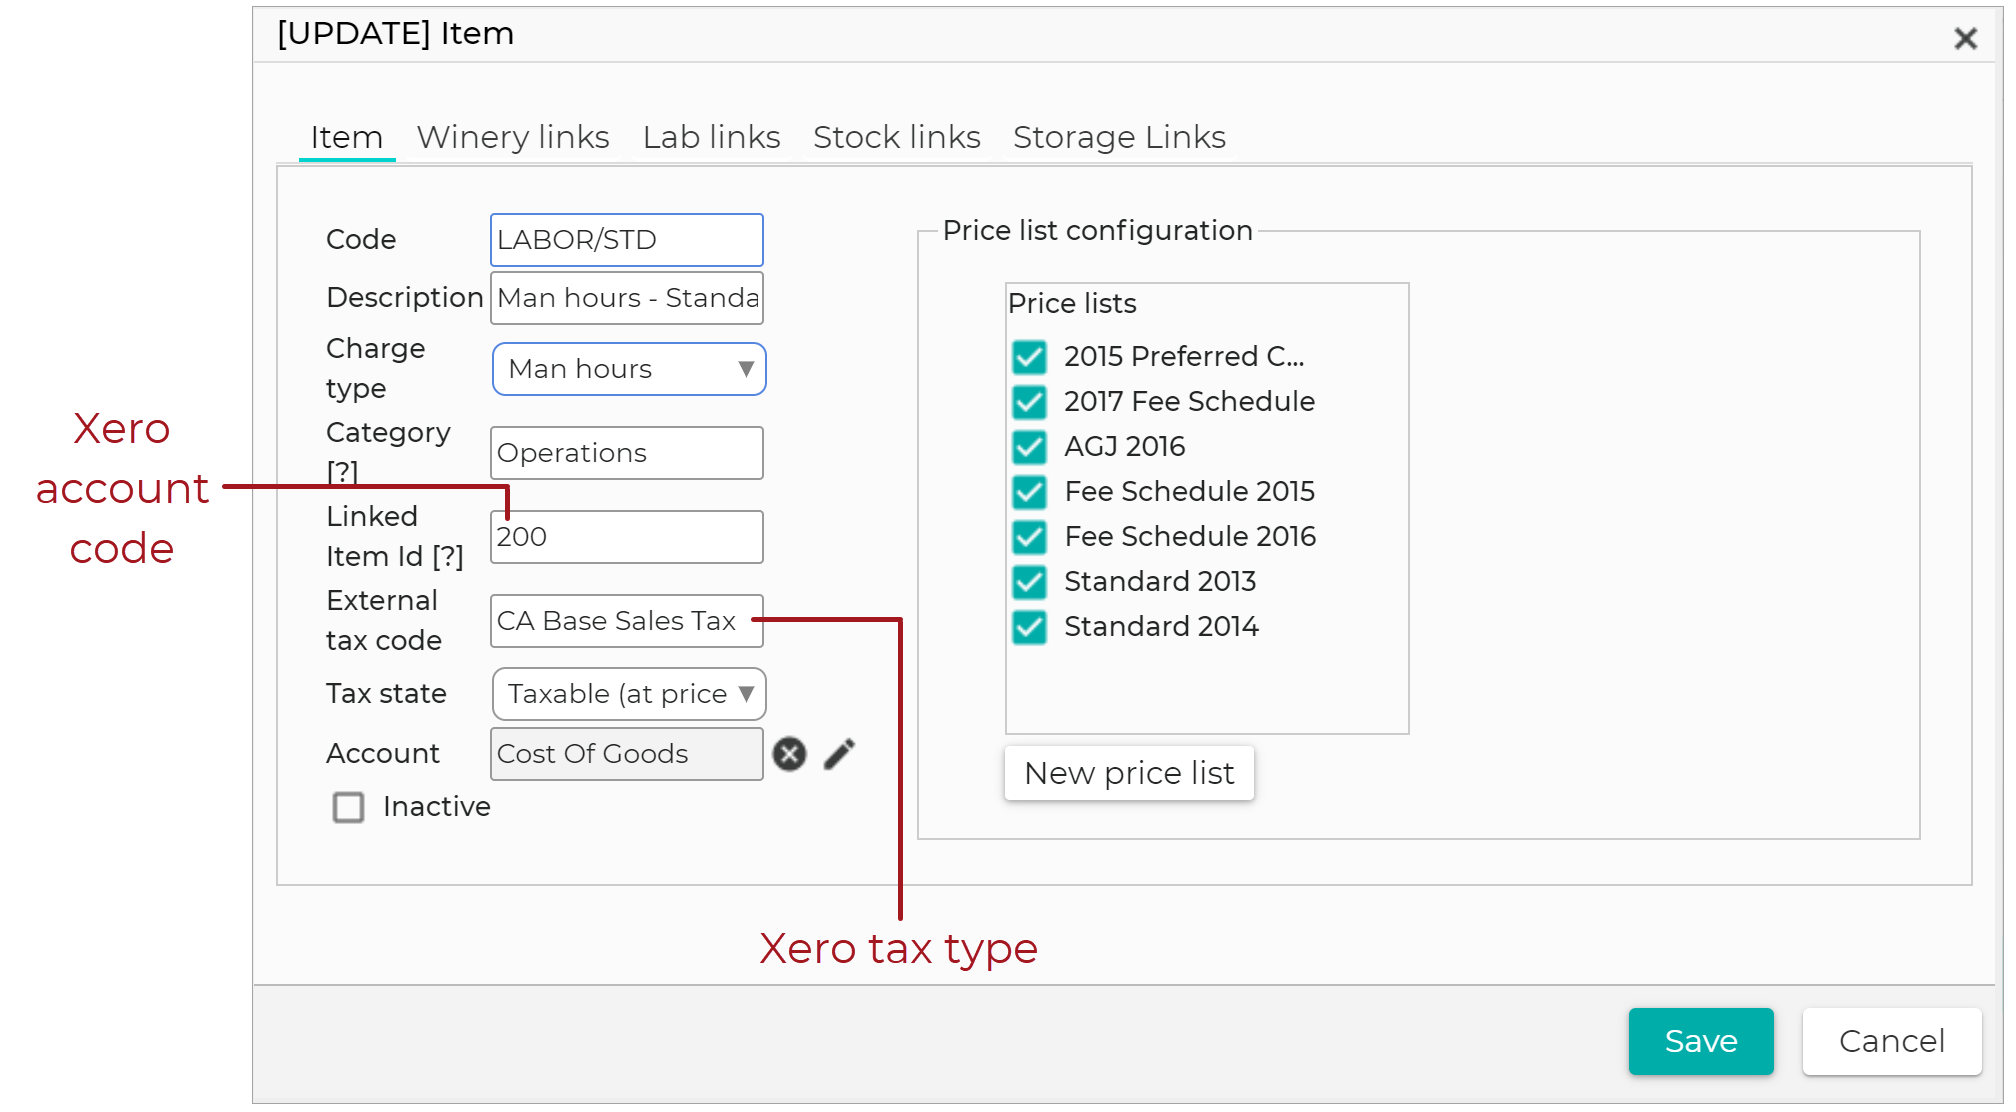Click the External tax code field

pos(627,621)
